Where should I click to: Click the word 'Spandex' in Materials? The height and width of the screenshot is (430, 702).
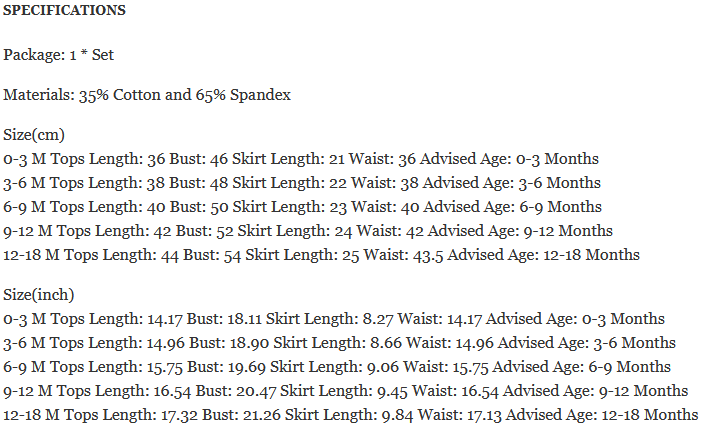pos(262,95)
